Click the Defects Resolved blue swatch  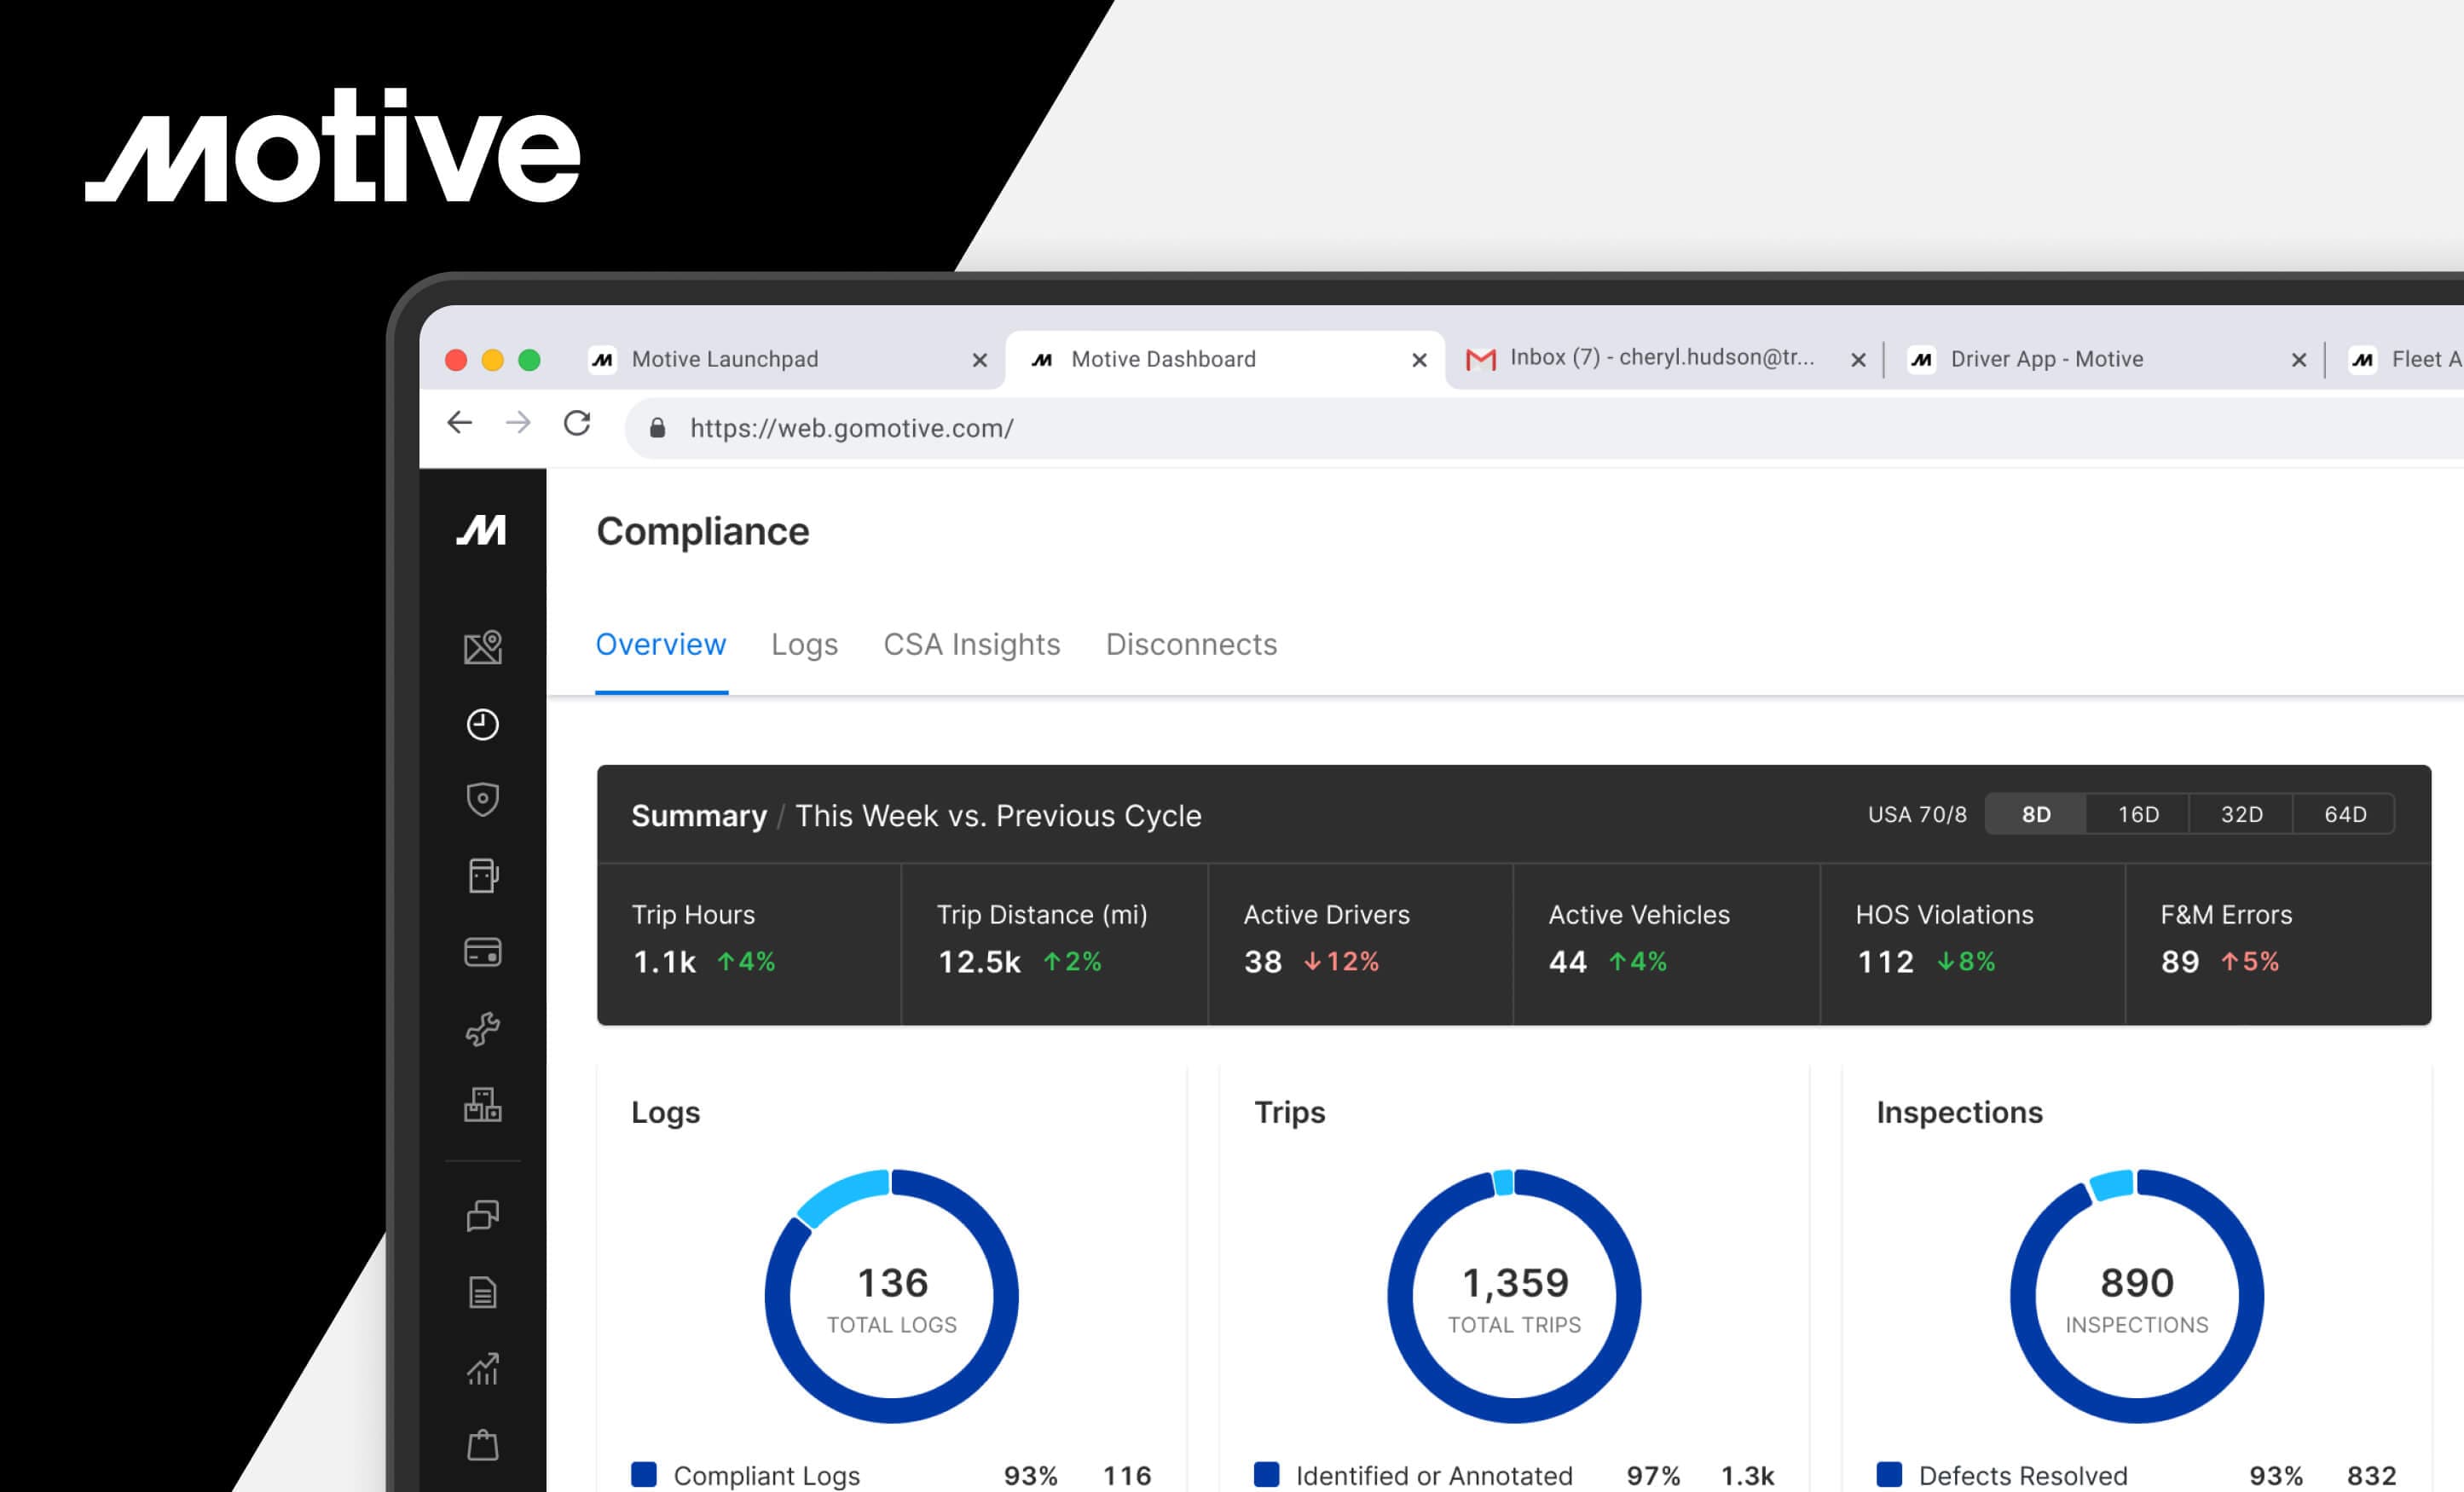pos(1889,1474)
